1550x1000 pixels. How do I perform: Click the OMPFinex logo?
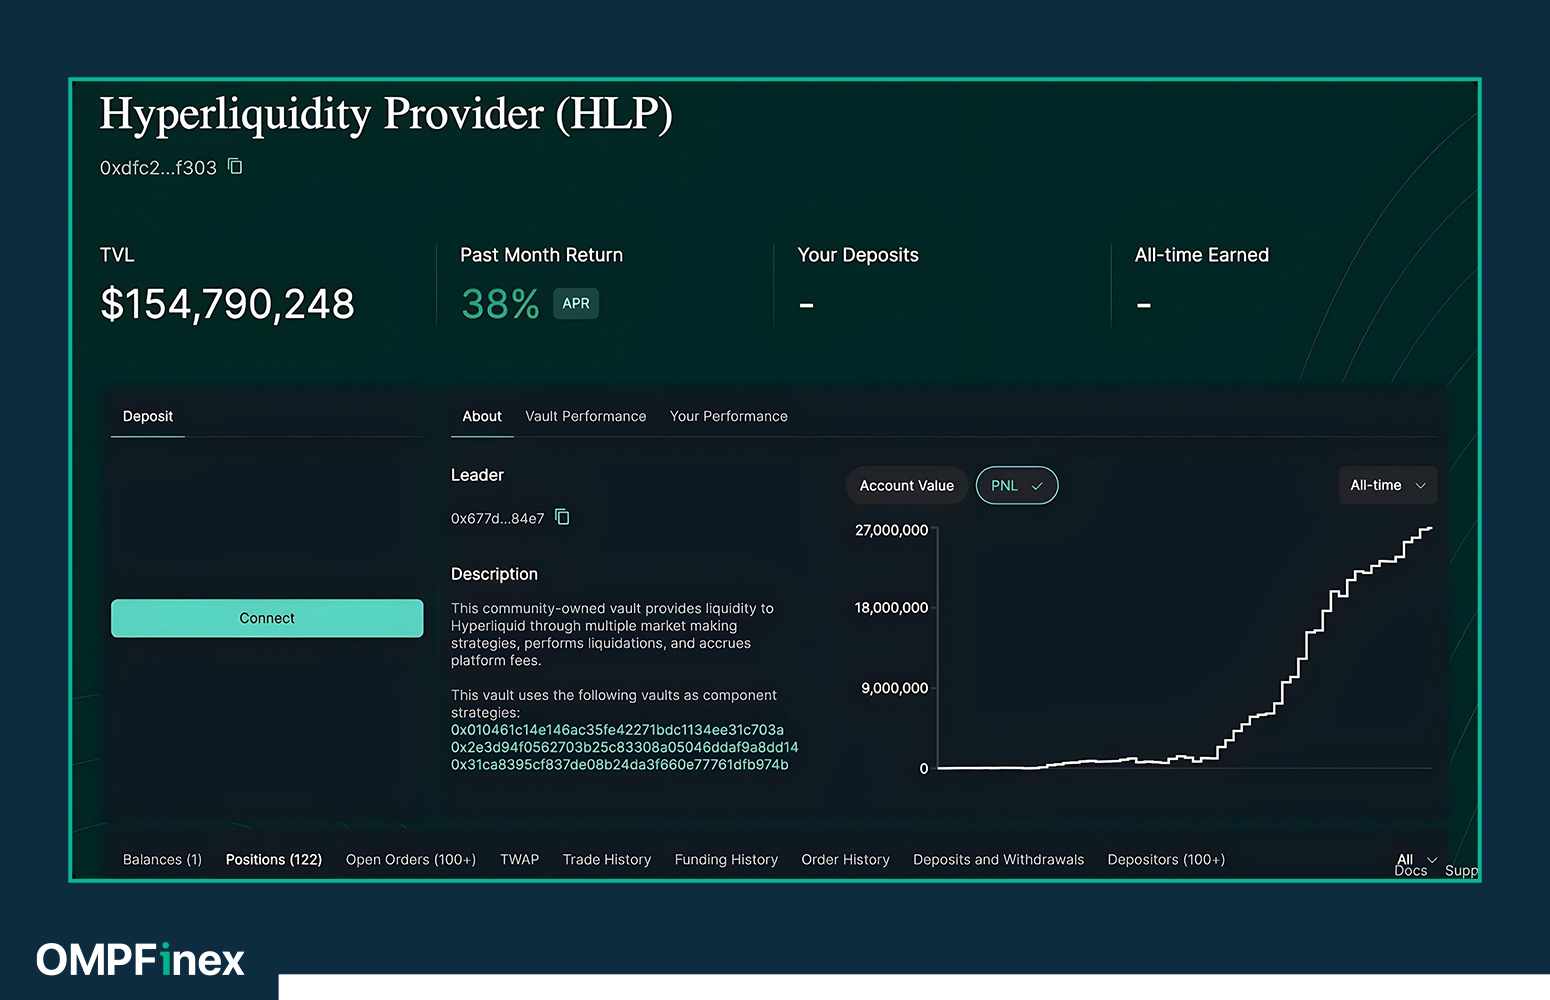141,960
